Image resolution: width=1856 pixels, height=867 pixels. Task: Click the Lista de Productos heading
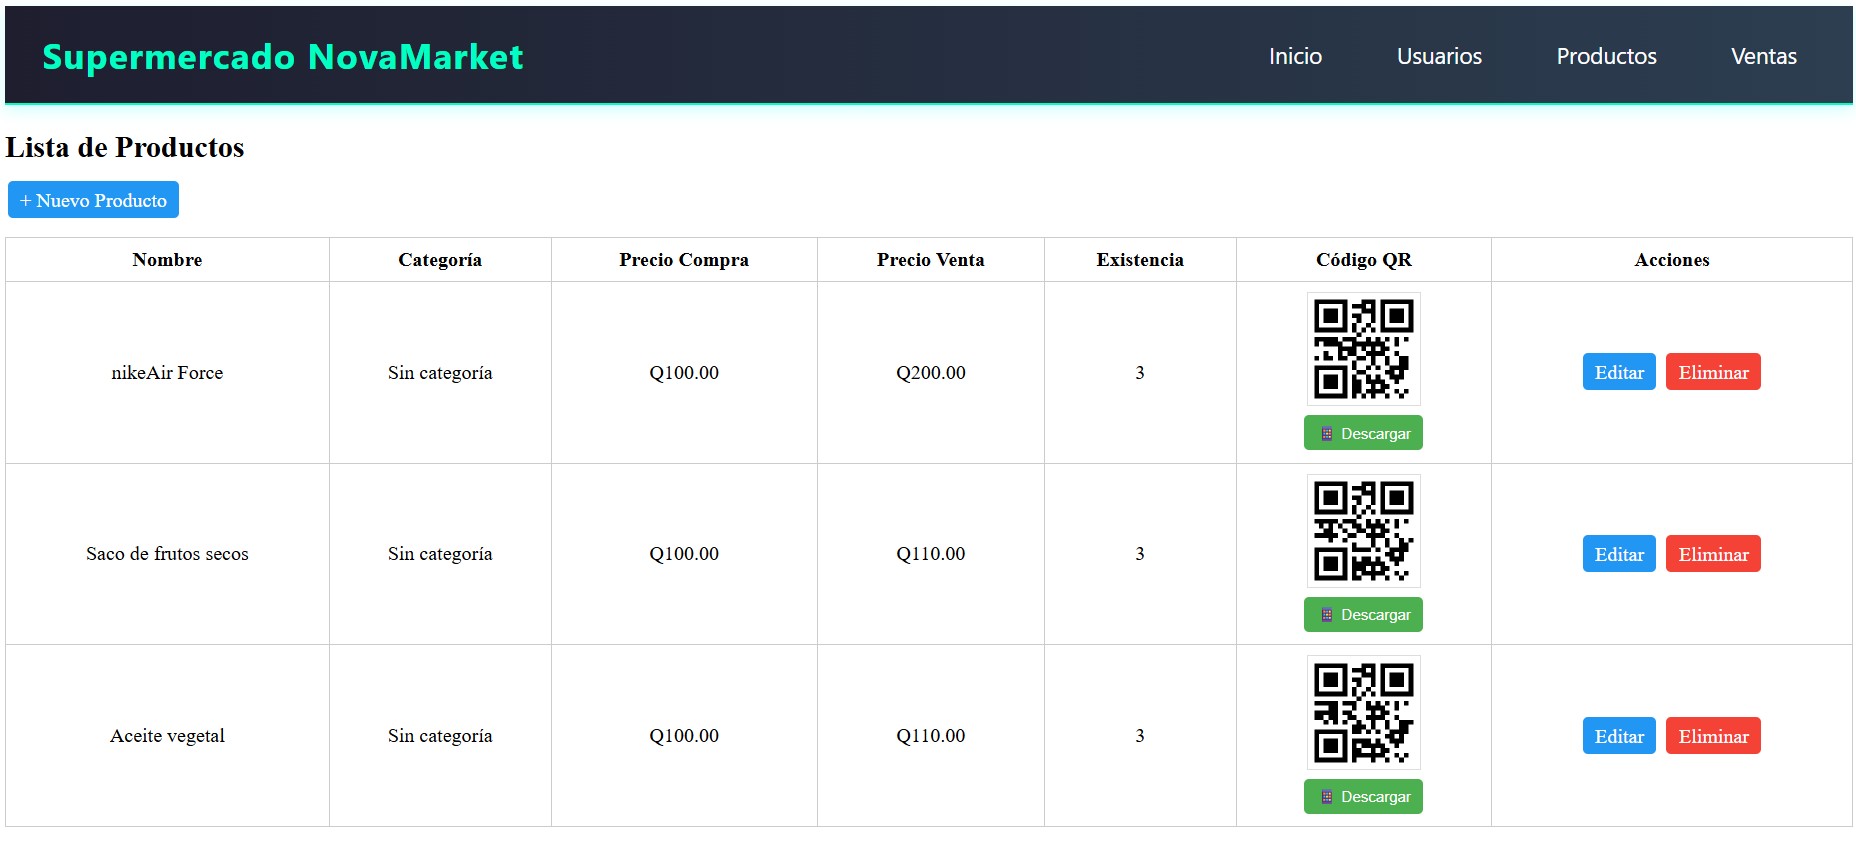point(125,147)
